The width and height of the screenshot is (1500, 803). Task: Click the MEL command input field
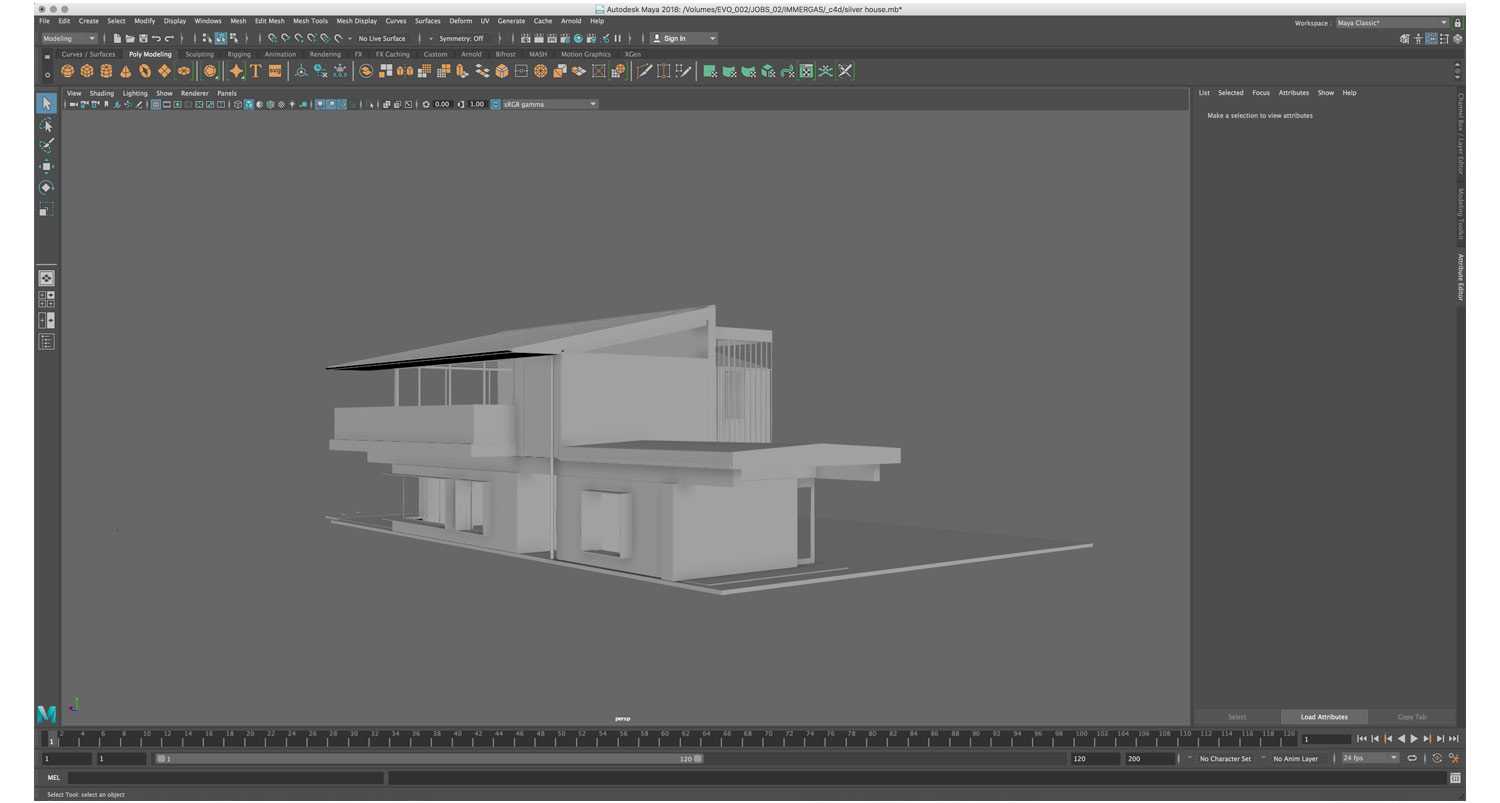226,777
